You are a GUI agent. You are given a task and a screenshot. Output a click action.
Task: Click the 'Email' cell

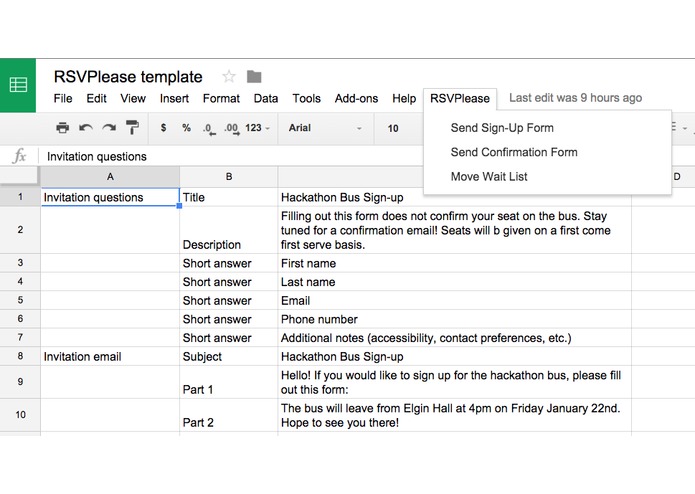point(454,300)
